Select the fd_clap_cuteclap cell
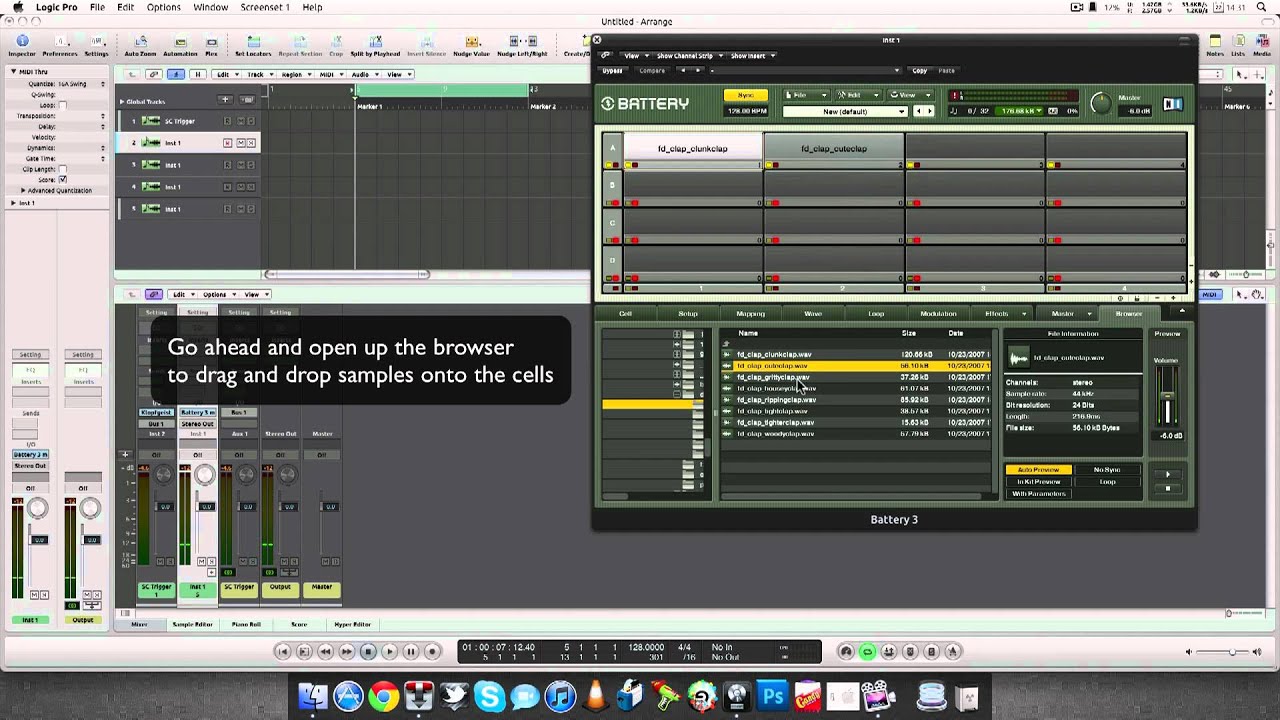 pyautogui.click(x=834, y=149)
